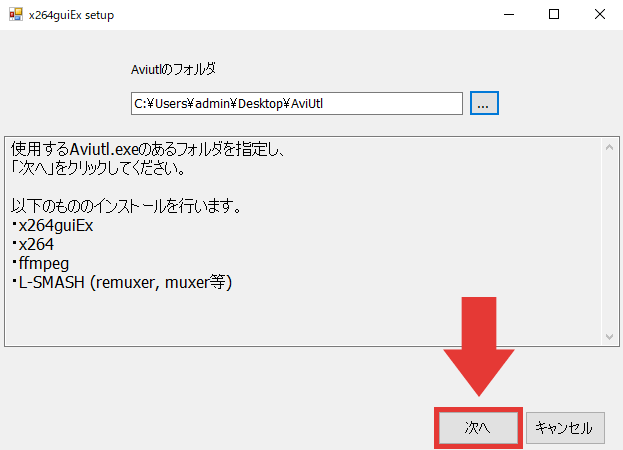Click the x264guiEx setup app icon
Viewport: 623px width, 450px height.
pyautogui.click(x=16, y=15)
